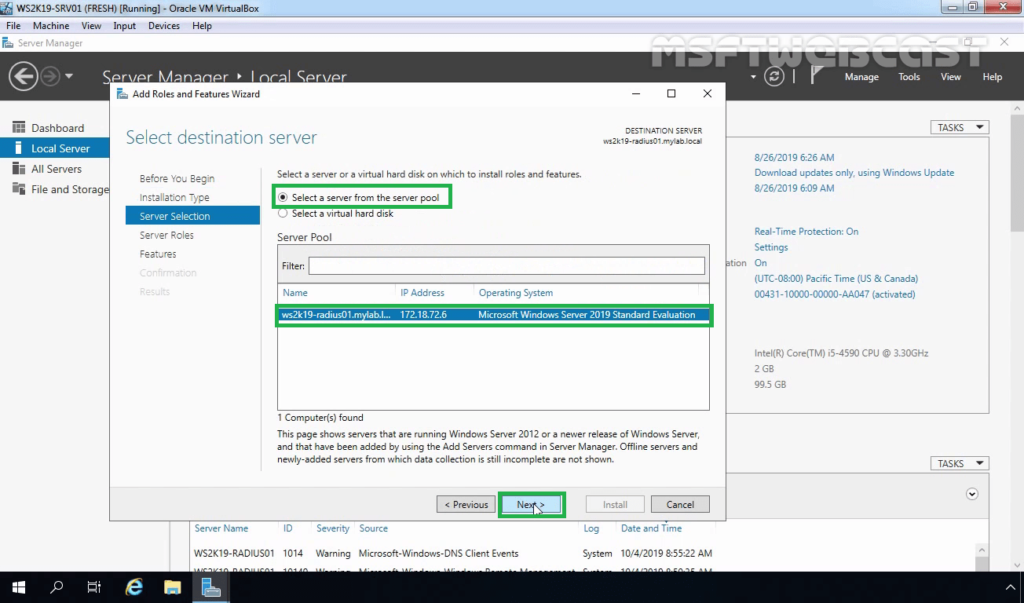Open the VirtualBox Devices menu
Viewport: 1024px width, 603px height.
pos(164,25)
